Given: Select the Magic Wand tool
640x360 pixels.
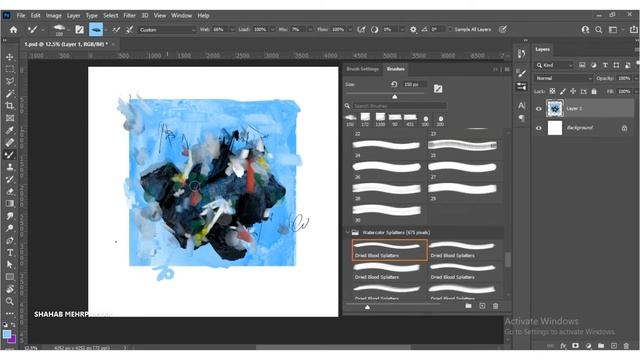Looking at the screenshot, I should (x=9, y=93).
